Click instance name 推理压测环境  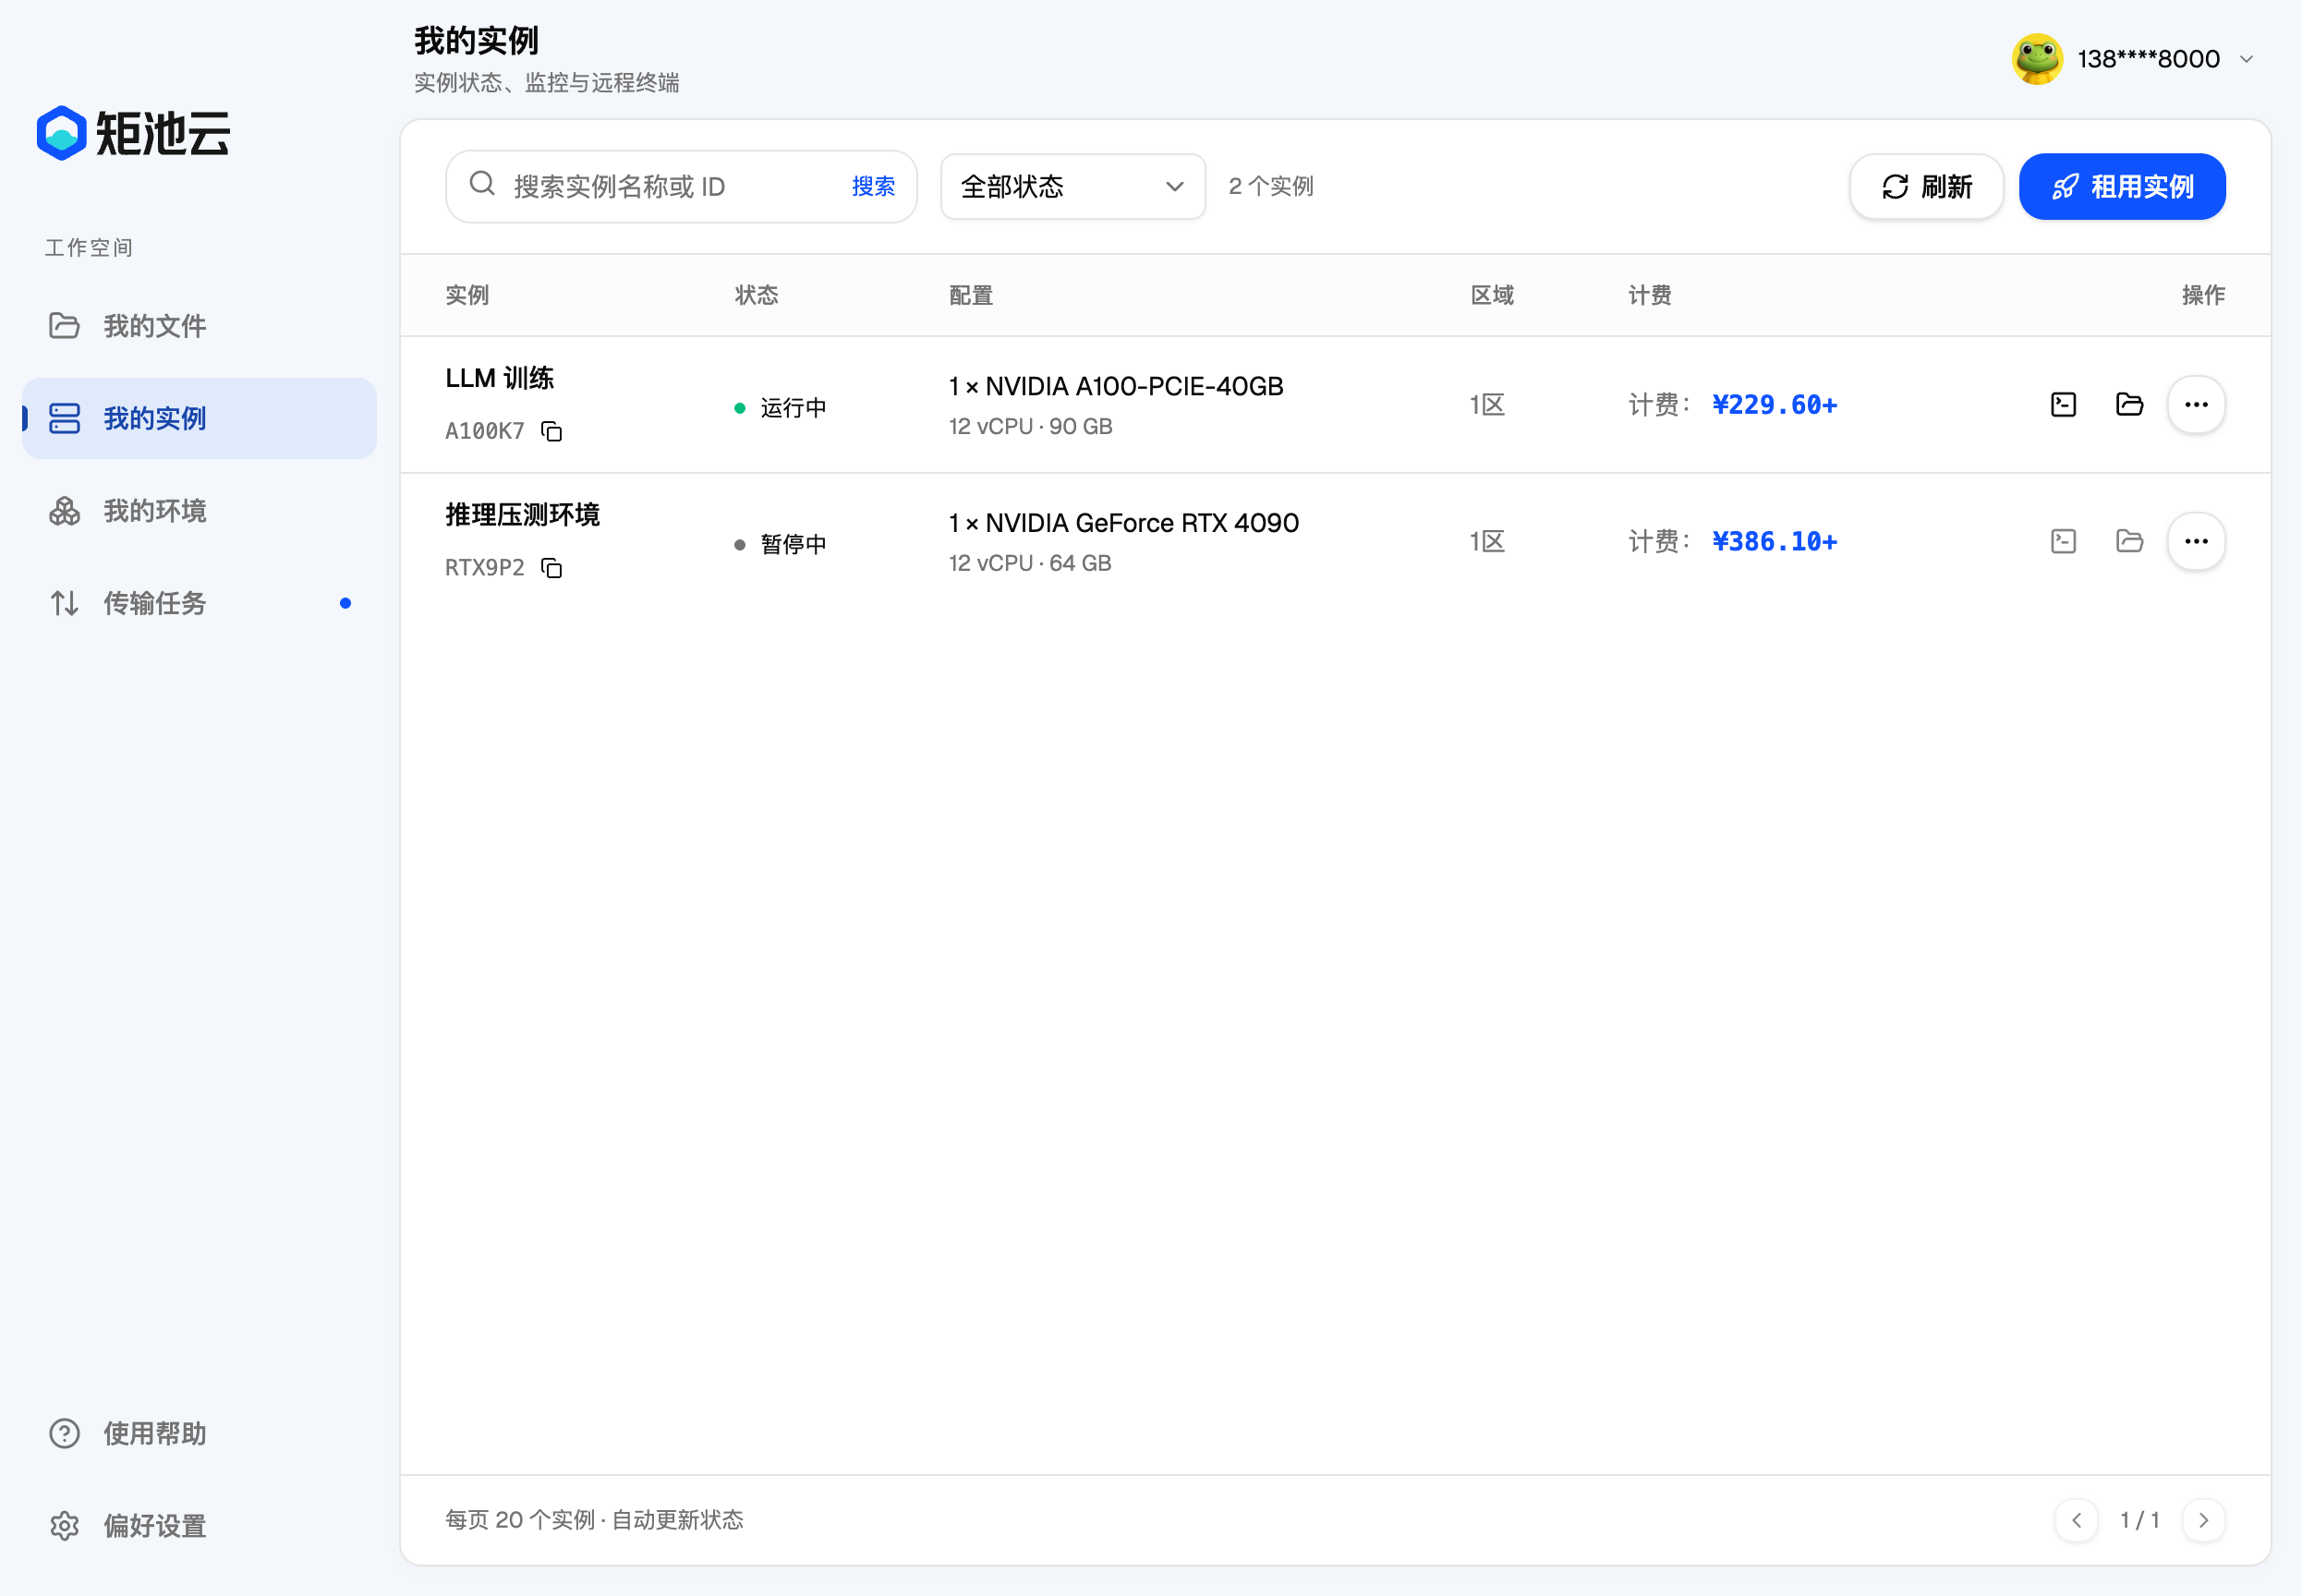pos(522,515)
